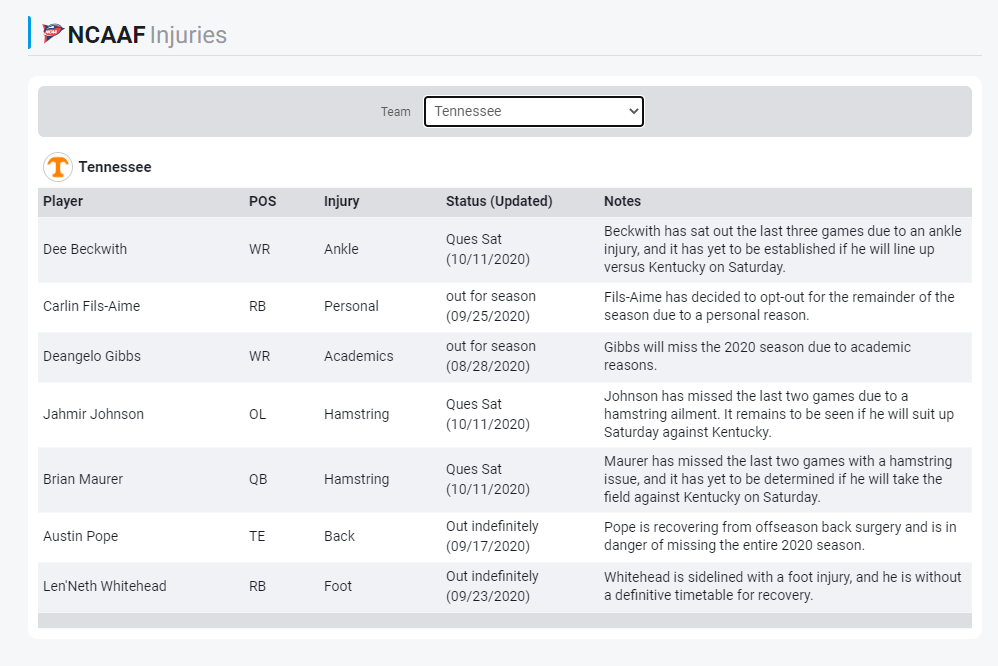Screen dimensions: 998x666
Task: Click the Player column header
Action: click(x=63, y=201)
